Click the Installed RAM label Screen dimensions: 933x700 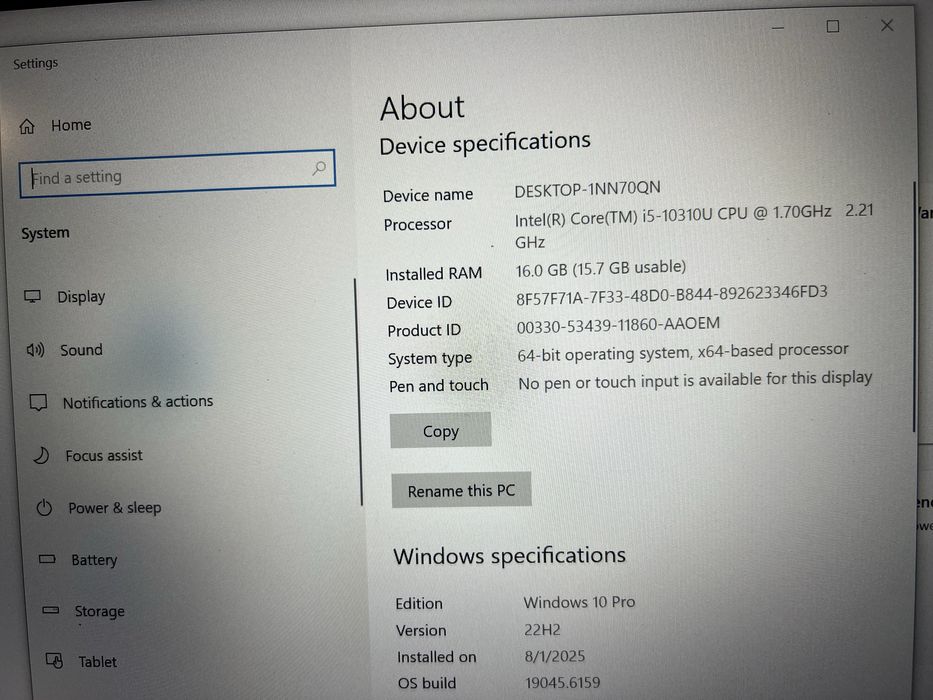point(434,274)
